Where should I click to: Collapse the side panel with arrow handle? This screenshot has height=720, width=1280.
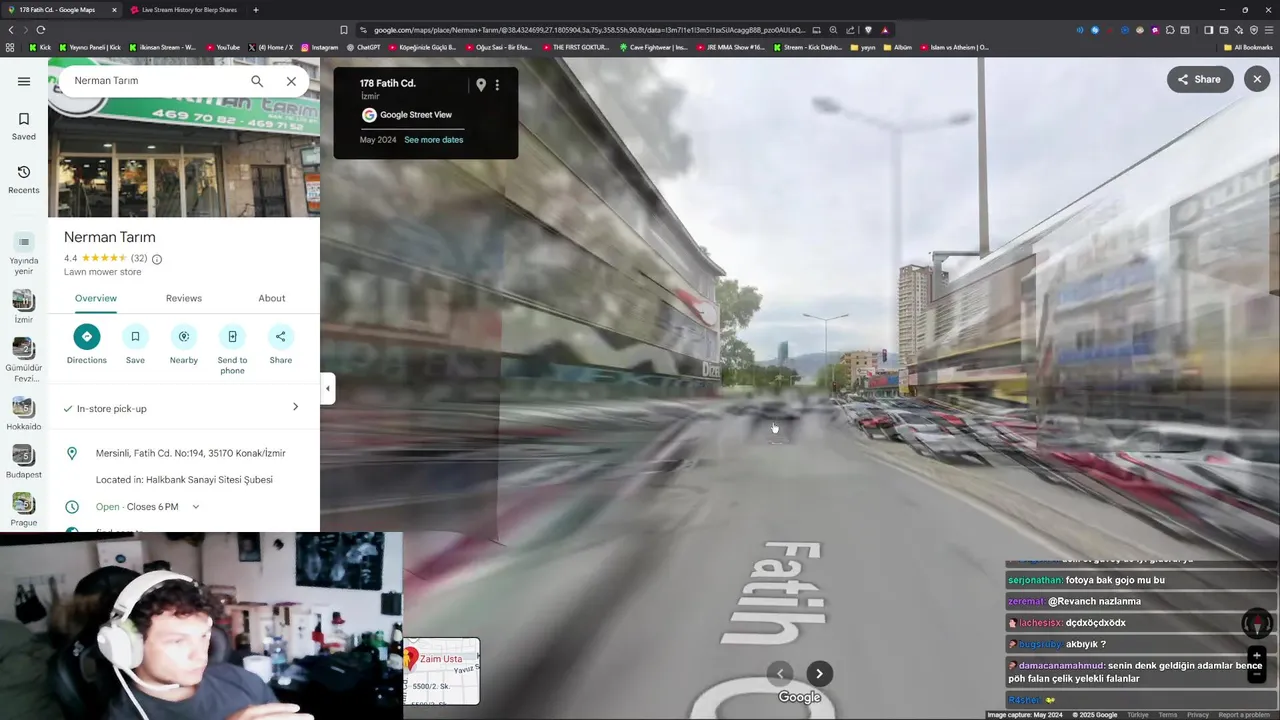click(x=327, y=389)
